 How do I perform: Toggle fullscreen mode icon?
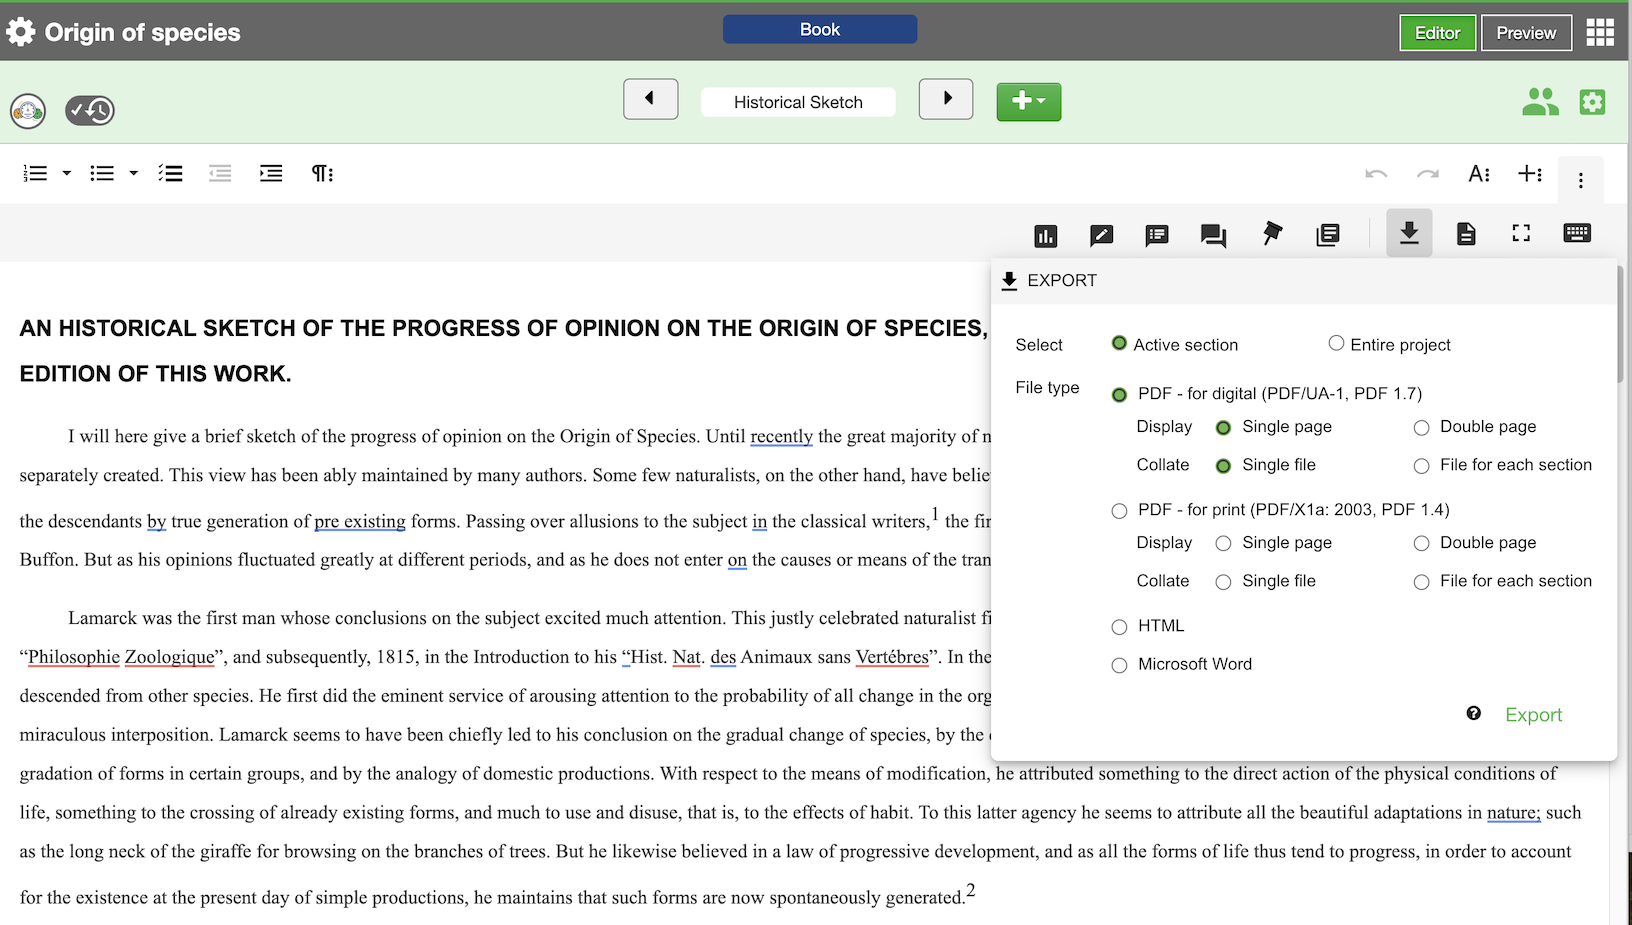[1521, 233]
